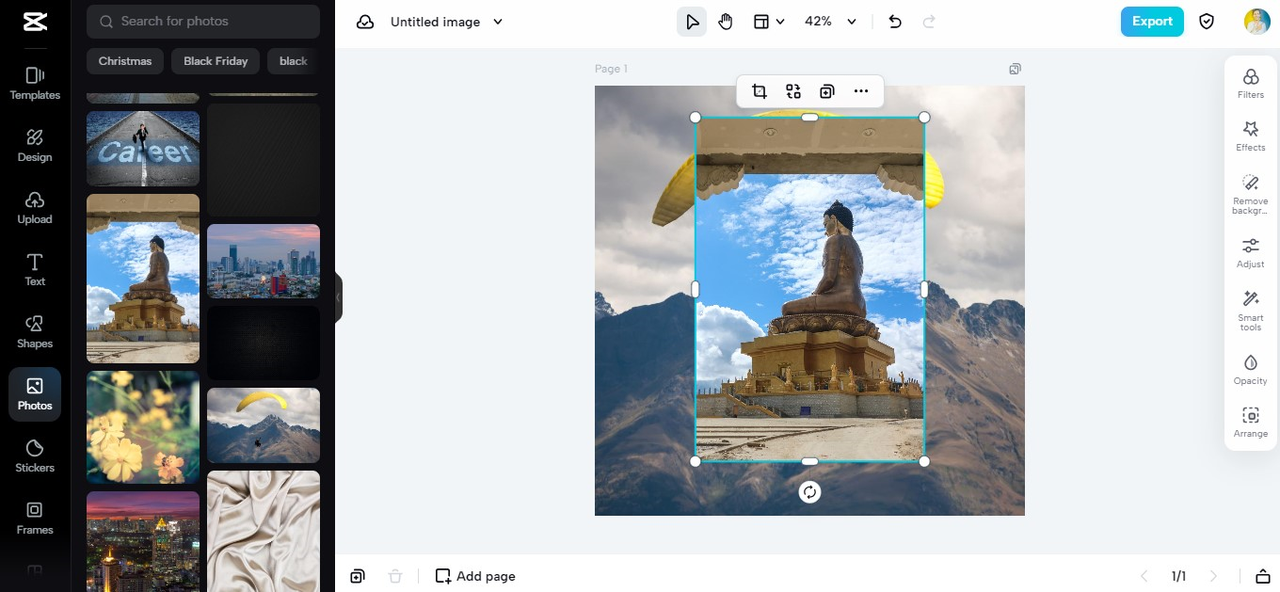1280x592 pixels.
Task: Click the Add page button
Action: coord(476,576)
